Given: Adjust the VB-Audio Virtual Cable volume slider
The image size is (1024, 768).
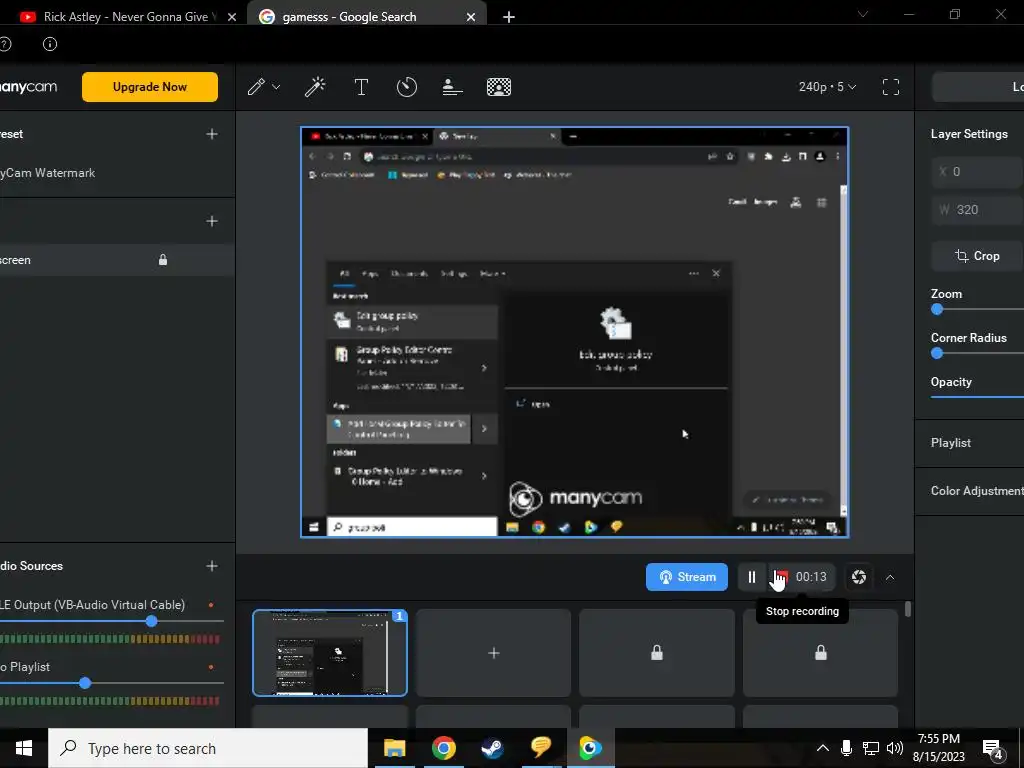Looking at the screenshot, I should [152, 621].
